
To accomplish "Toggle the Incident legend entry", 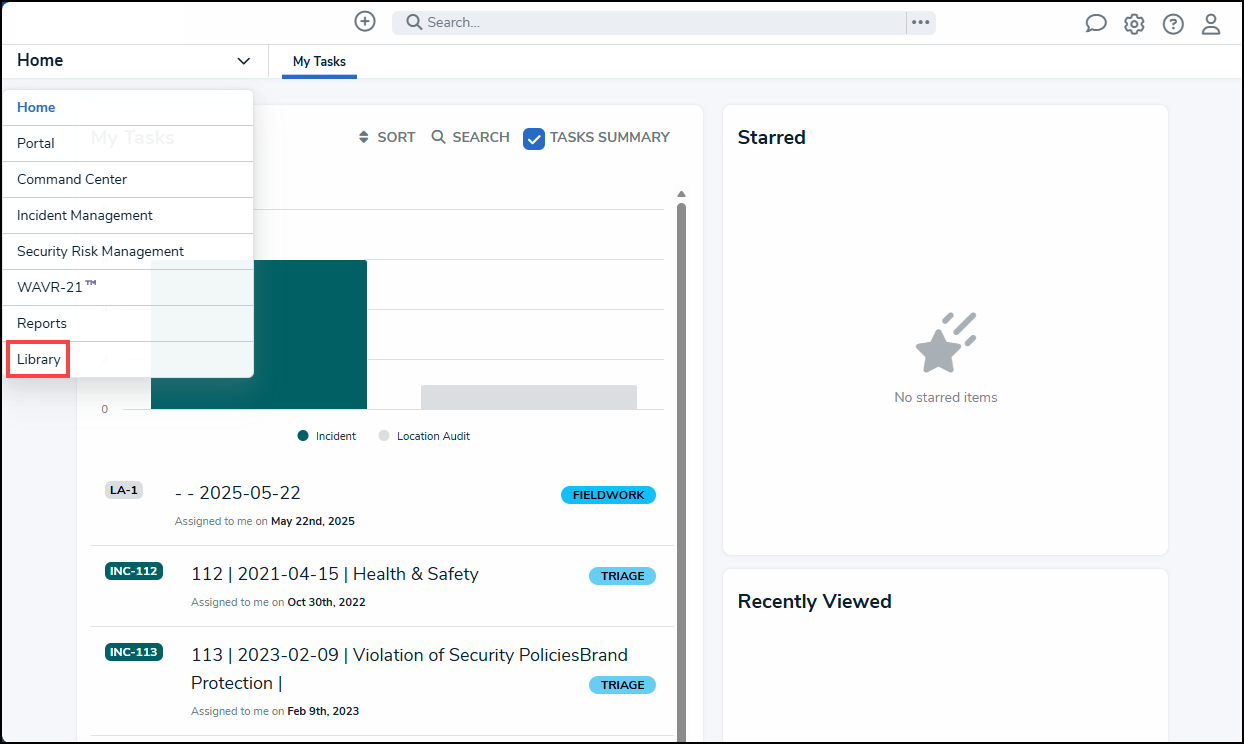I will click(x=327, y=436).
